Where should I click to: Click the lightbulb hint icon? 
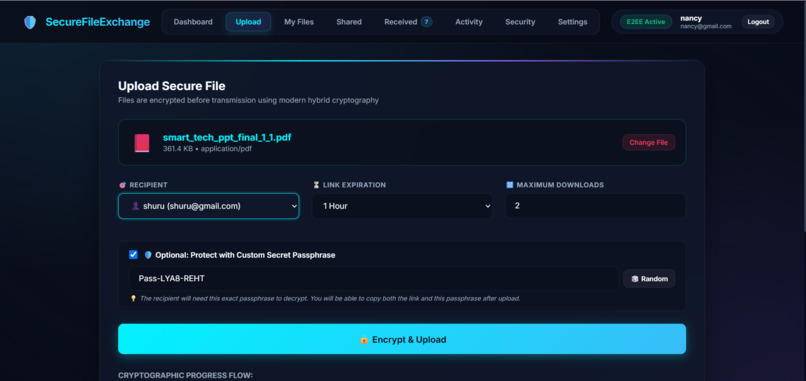point(133,298)
